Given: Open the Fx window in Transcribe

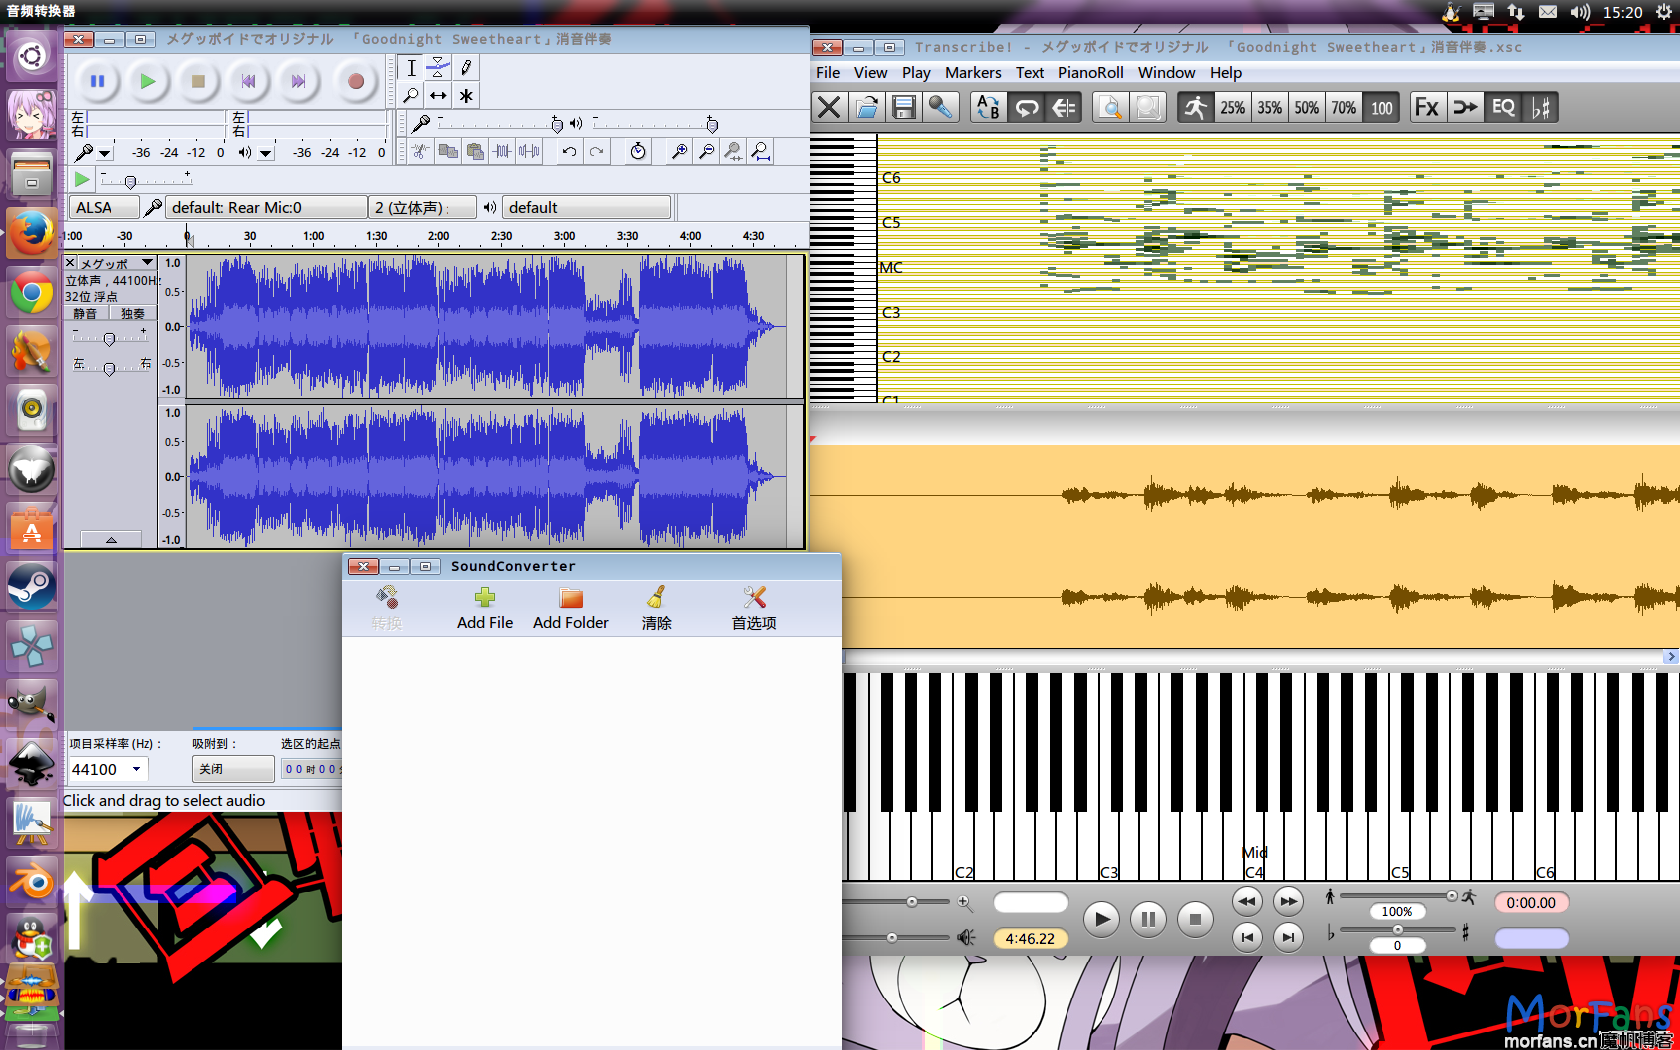Looking at the screenshot, I should coord(1427,107).
